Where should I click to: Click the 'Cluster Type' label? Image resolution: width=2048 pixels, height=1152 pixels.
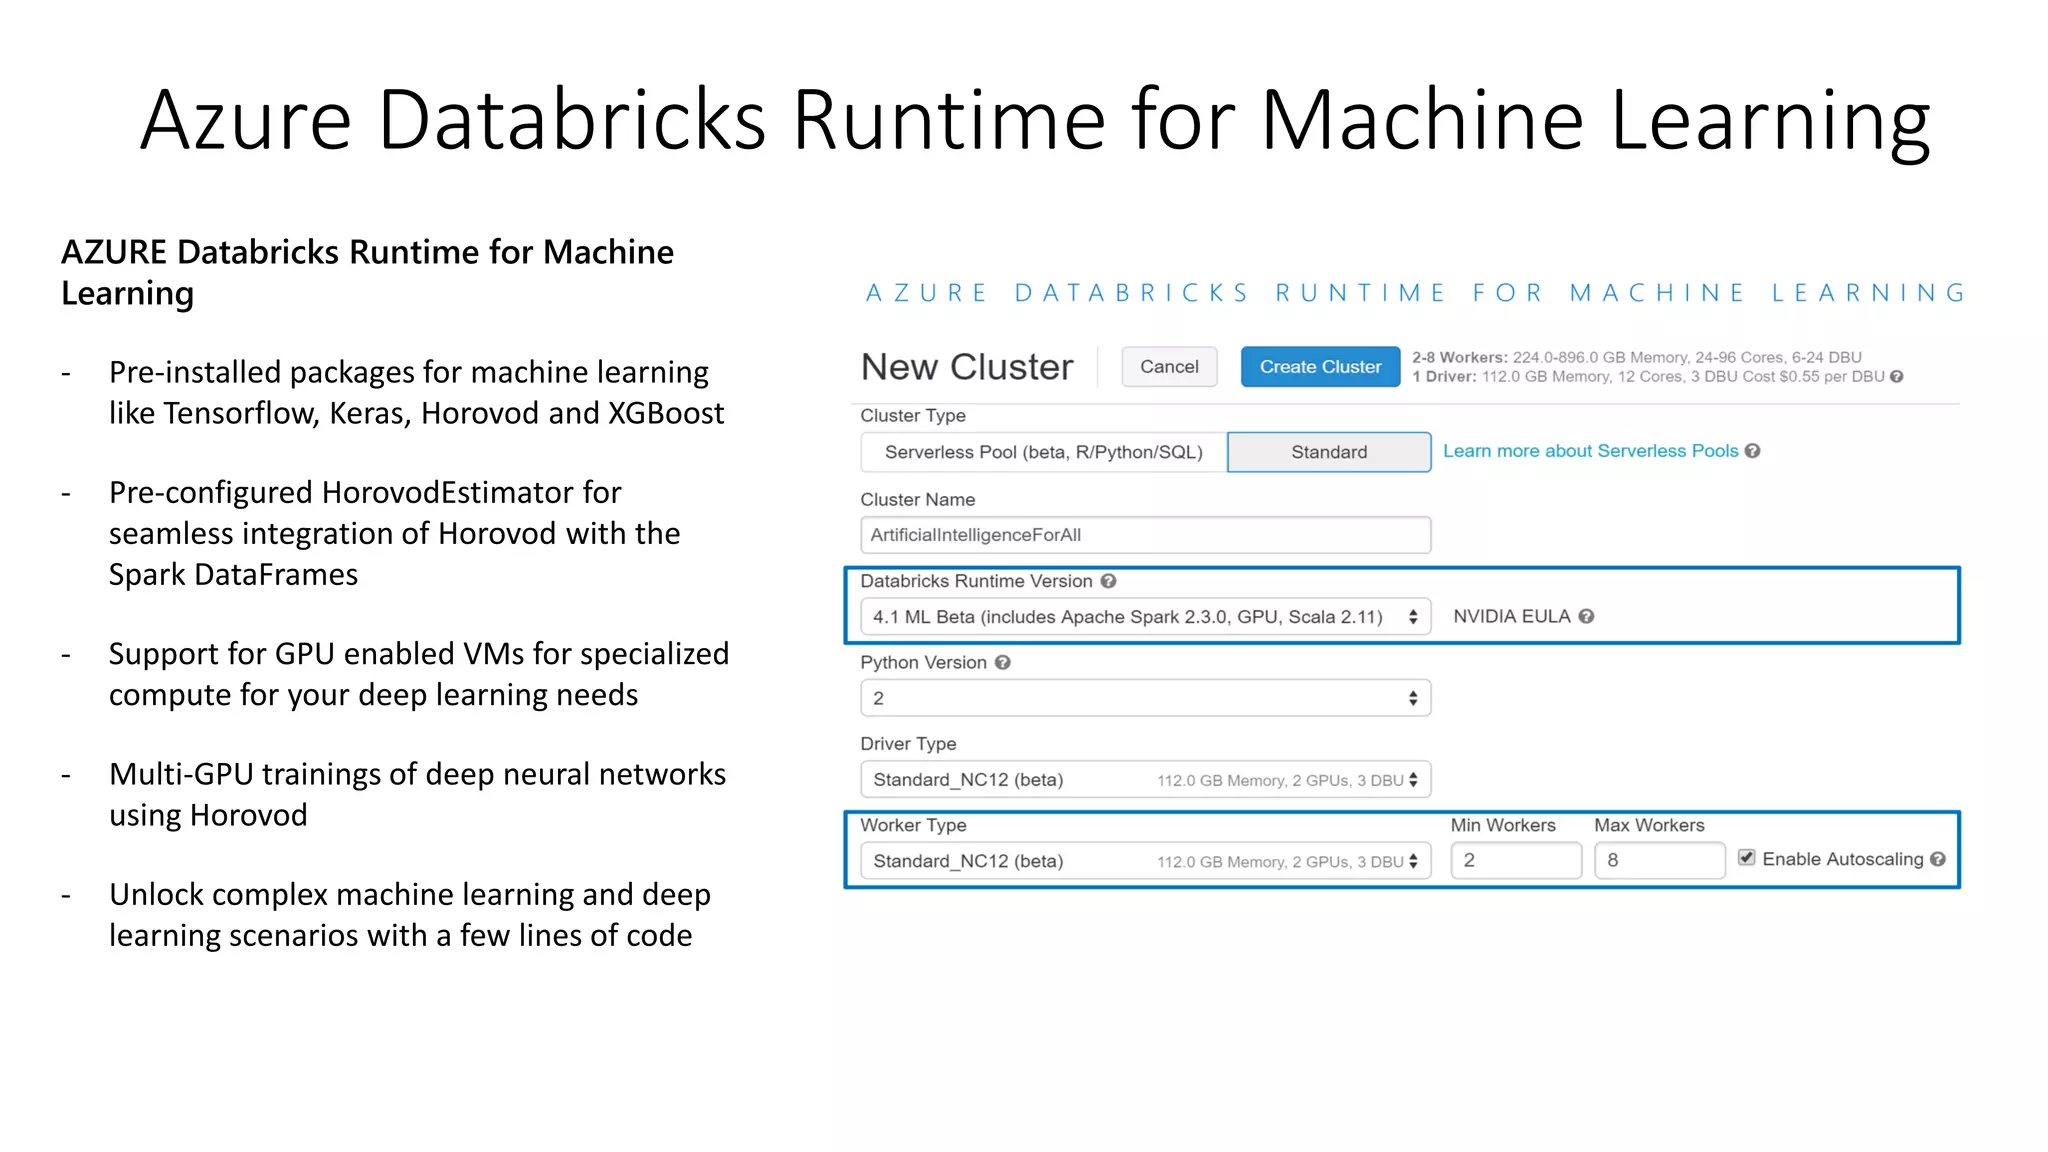click(913, 415)
